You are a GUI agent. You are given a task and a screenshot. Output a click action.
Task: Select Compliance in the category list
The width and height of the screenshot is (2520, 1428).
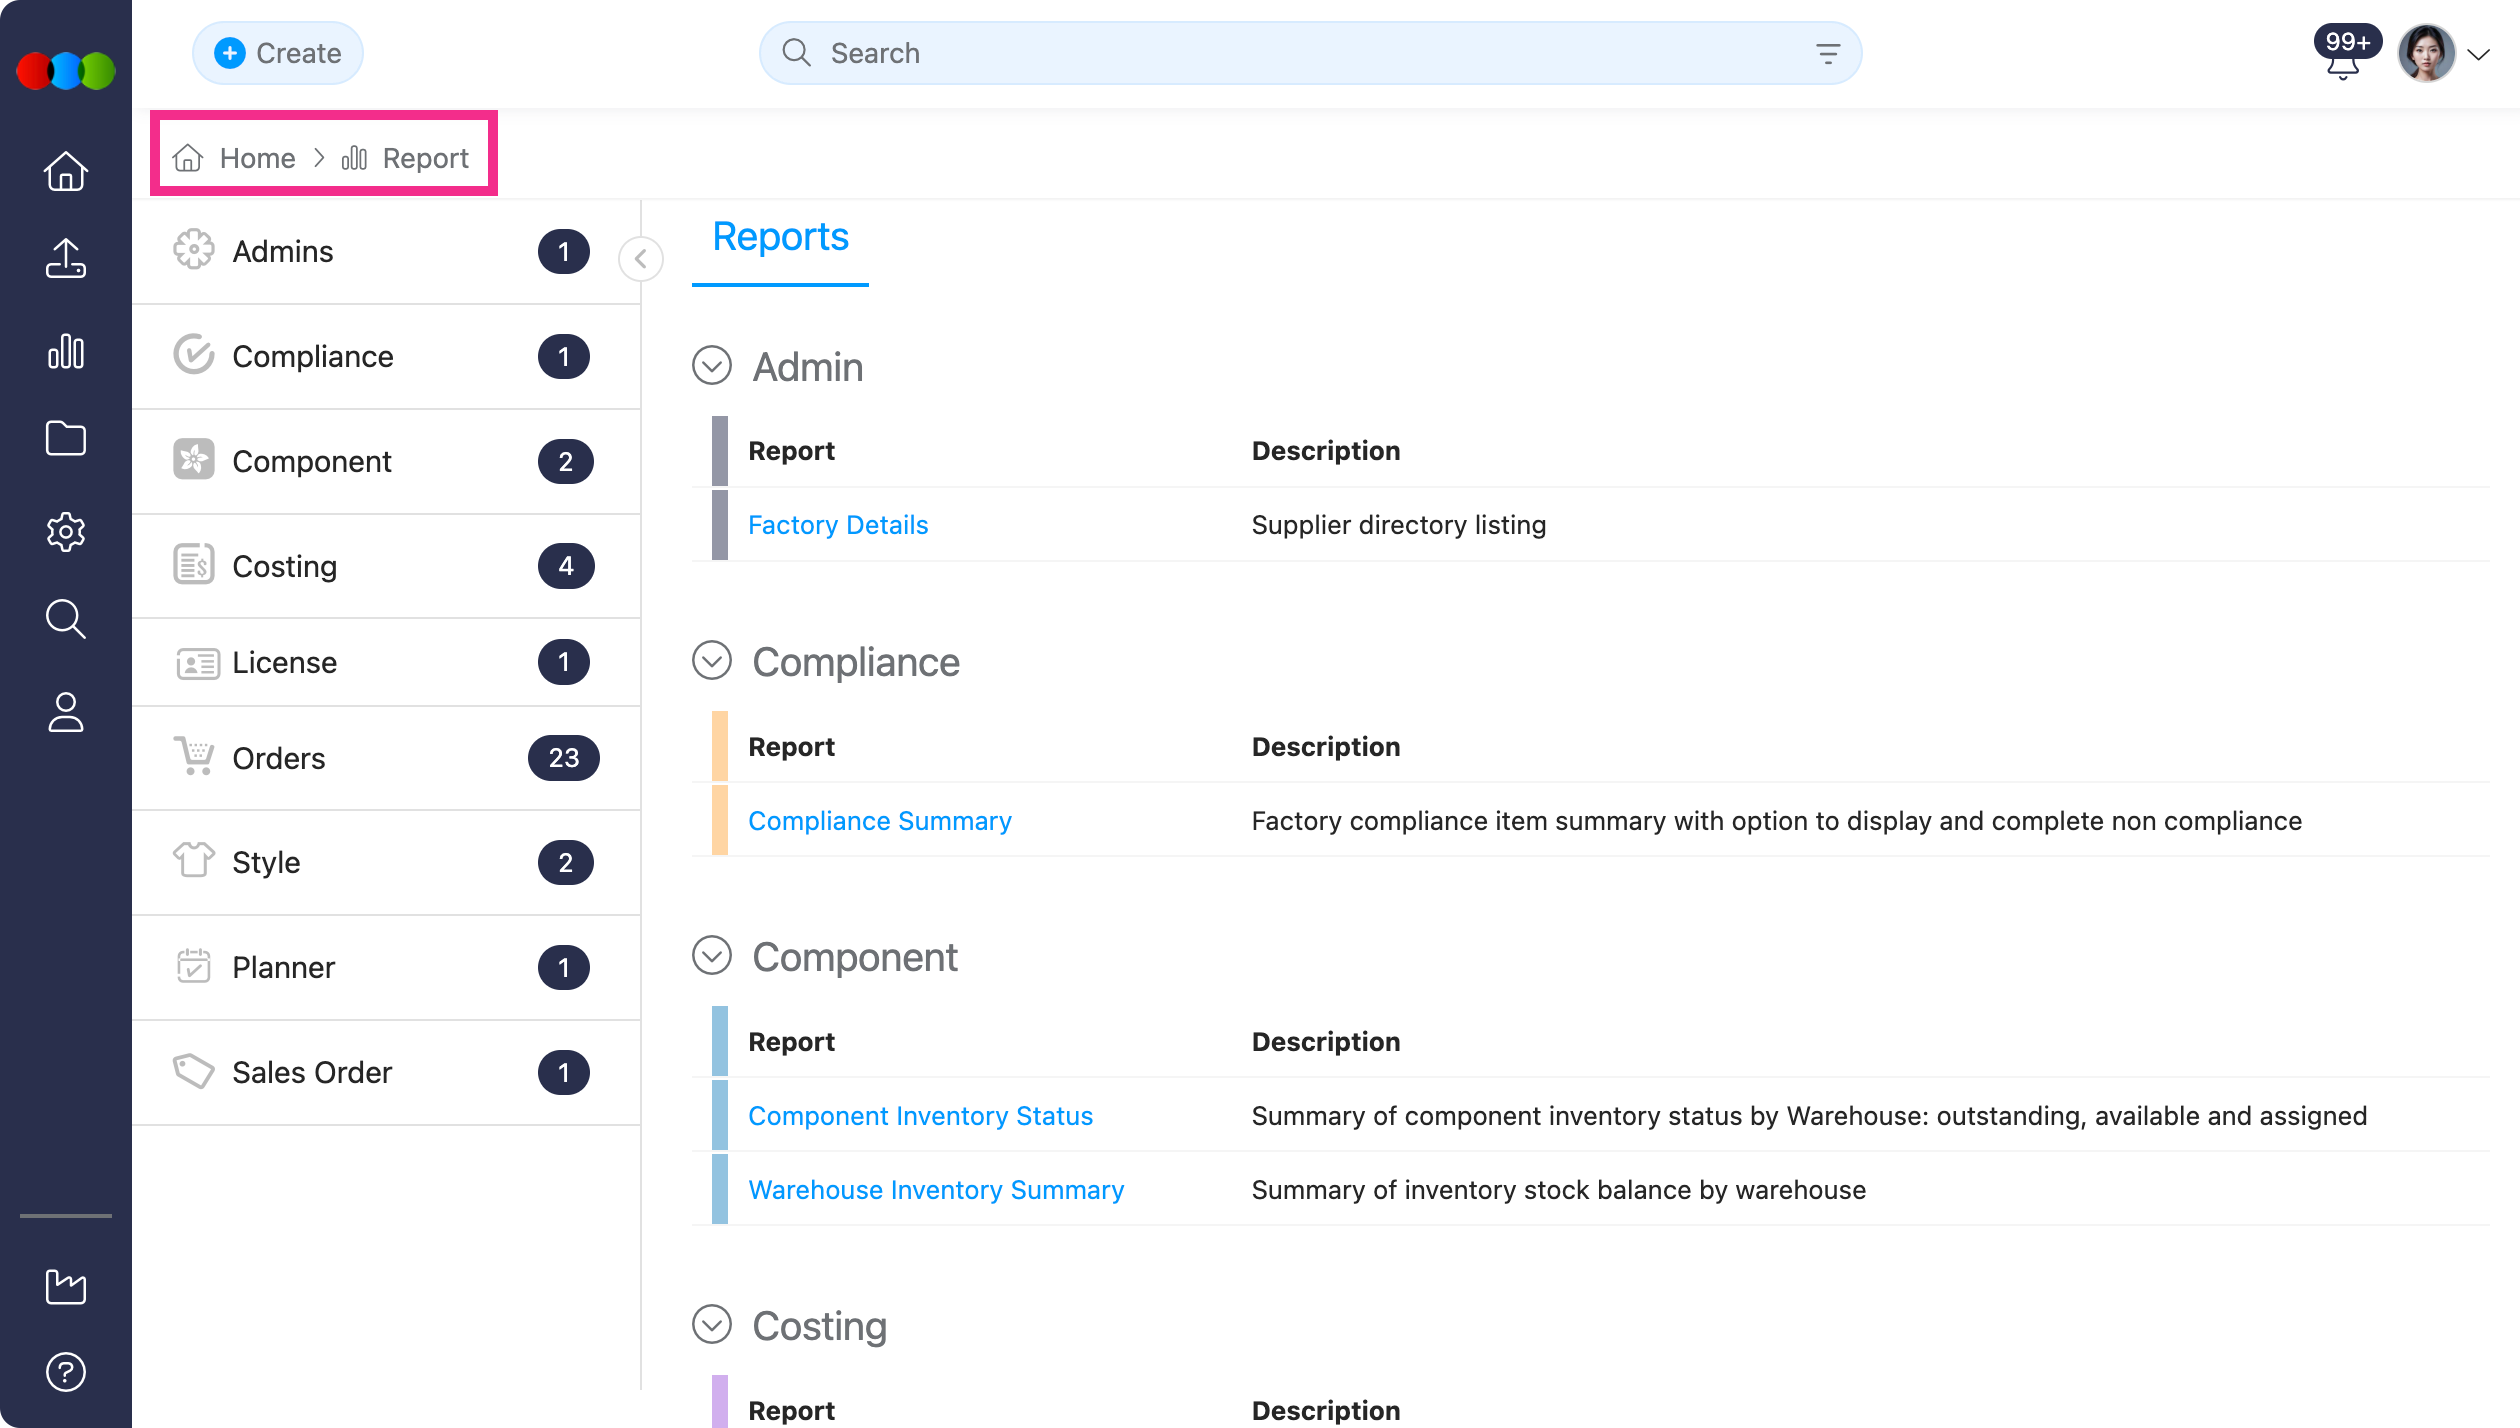(386, 357)
